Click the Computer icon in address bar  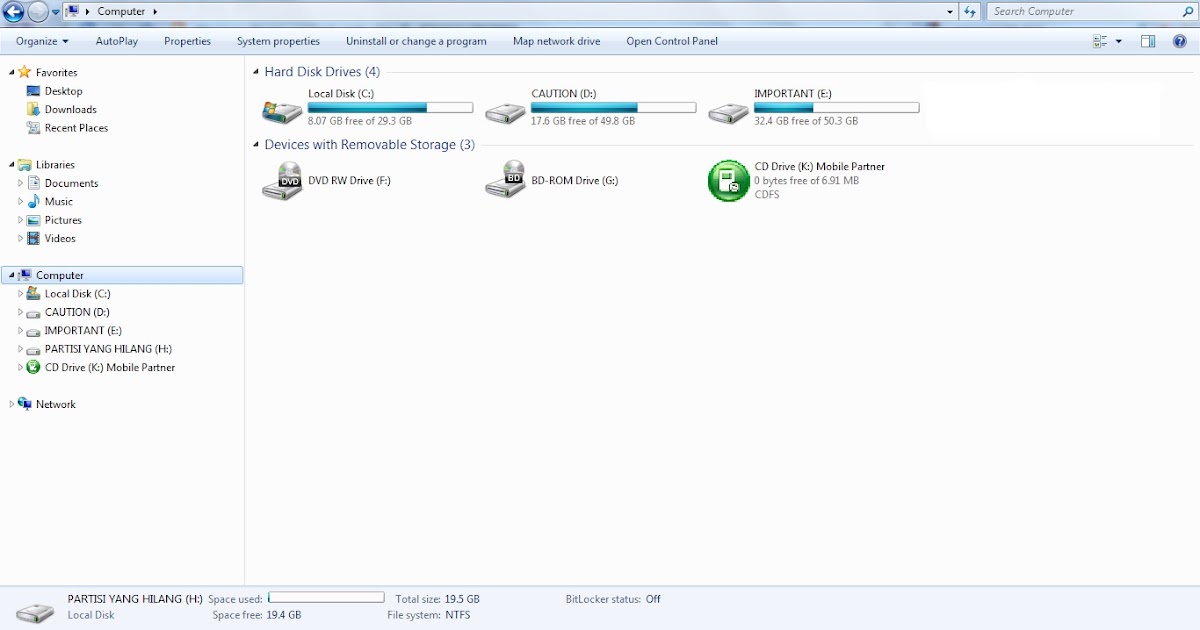coord(72,11)
